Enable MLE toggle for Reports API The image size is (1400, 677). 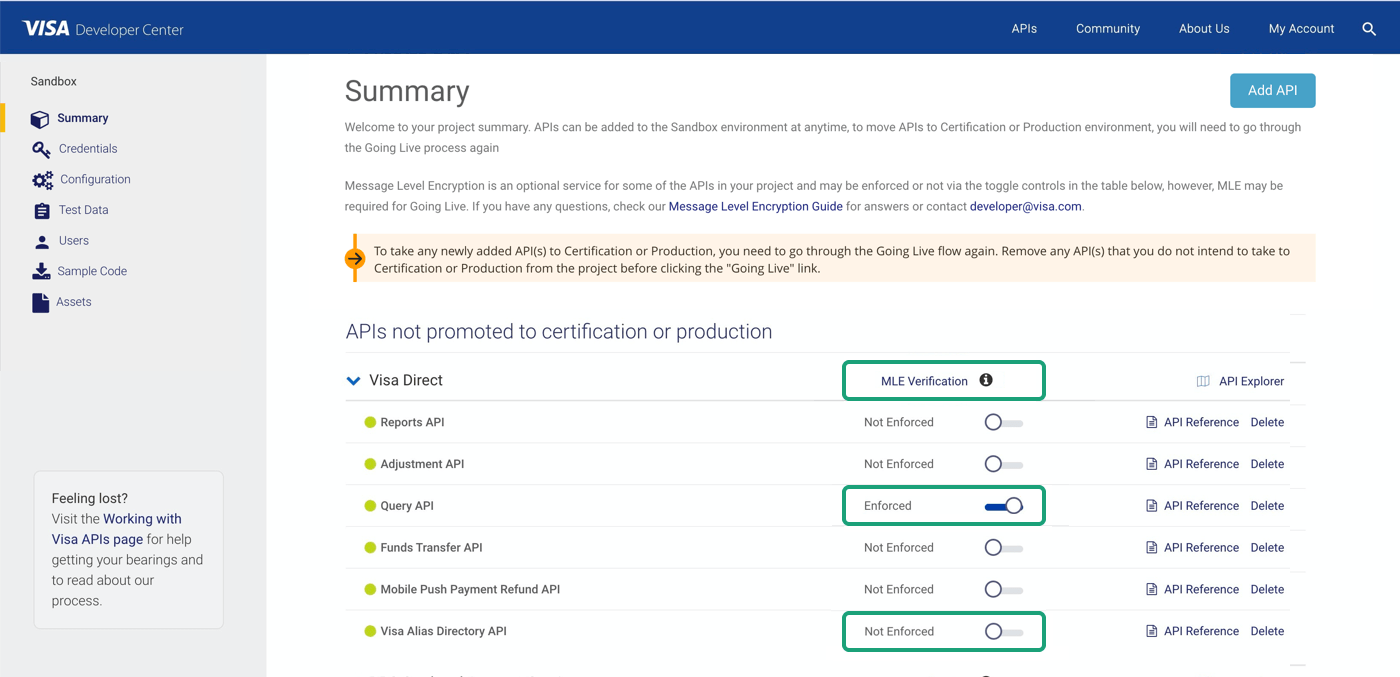tap(1003, 422)
